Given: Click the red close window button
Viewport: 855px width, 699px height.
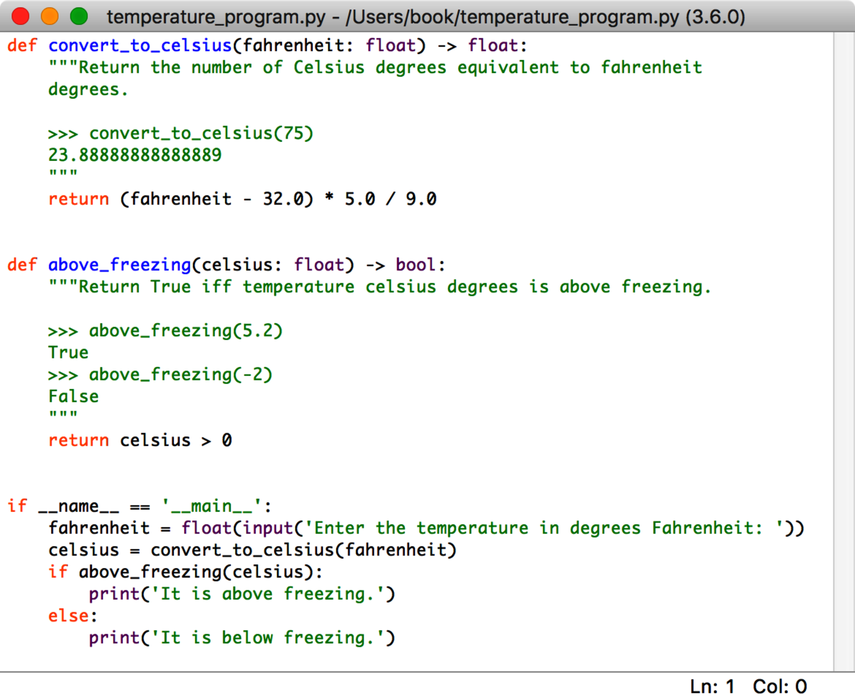Looking at the screenshot, I should click(22, 17).
